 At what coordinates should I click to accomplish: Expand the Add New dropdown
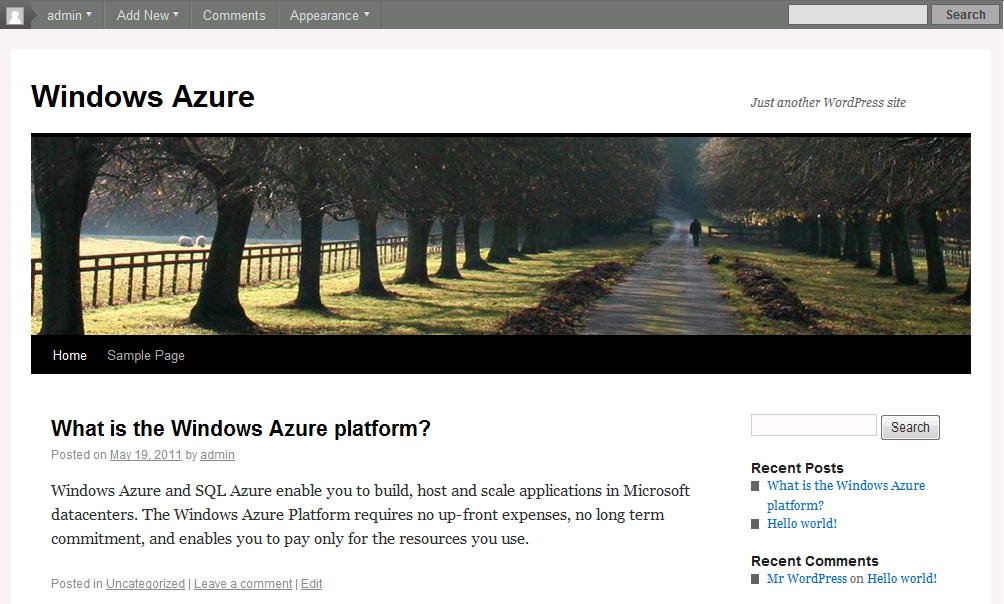(x=147, y=15)
